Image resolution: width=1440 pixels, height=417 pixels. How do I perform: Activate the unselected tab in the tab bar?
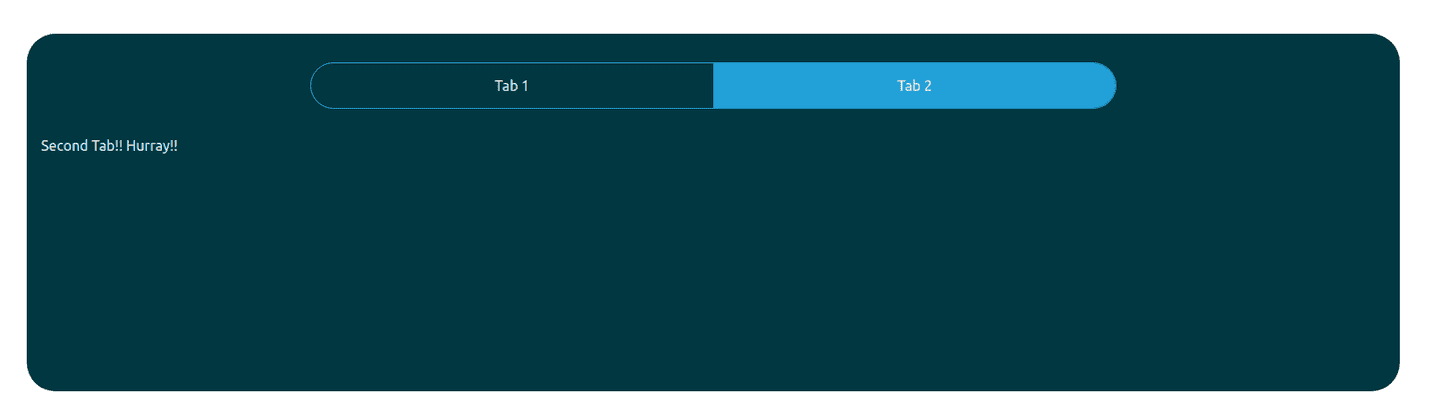tap(511, 86)
